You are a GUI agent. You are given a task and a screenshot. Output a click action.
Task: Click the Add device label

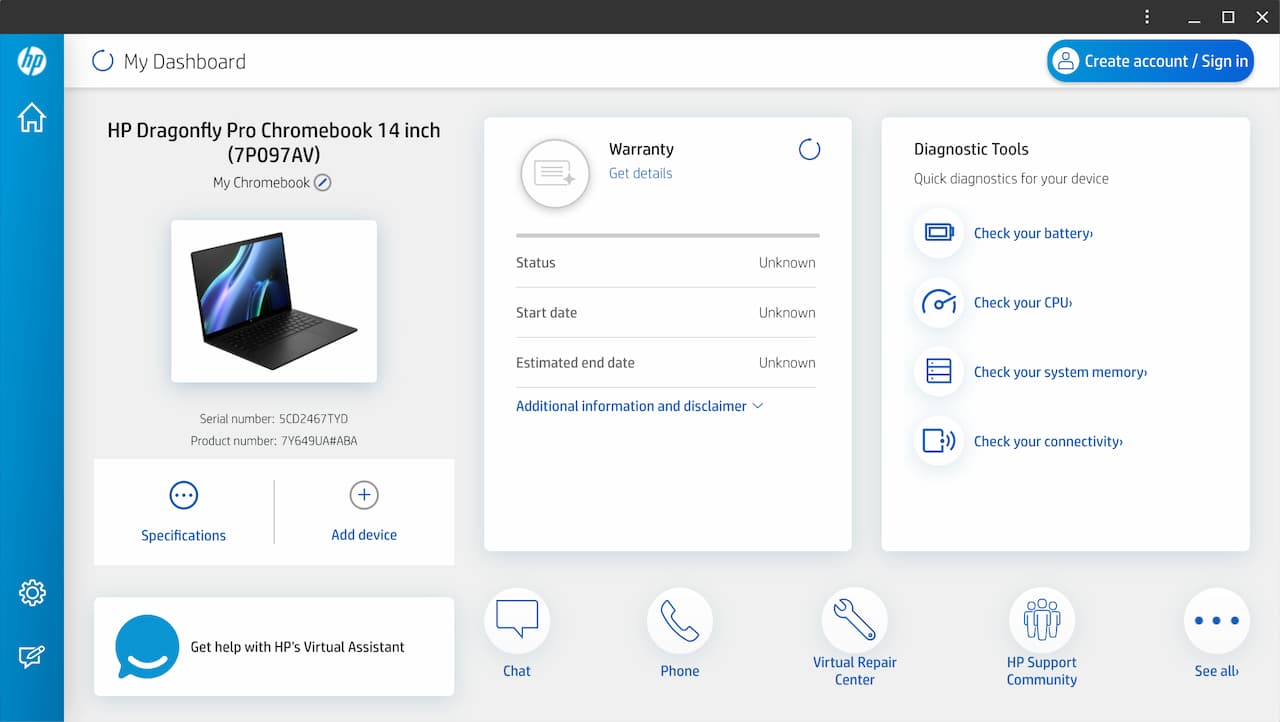364,535
